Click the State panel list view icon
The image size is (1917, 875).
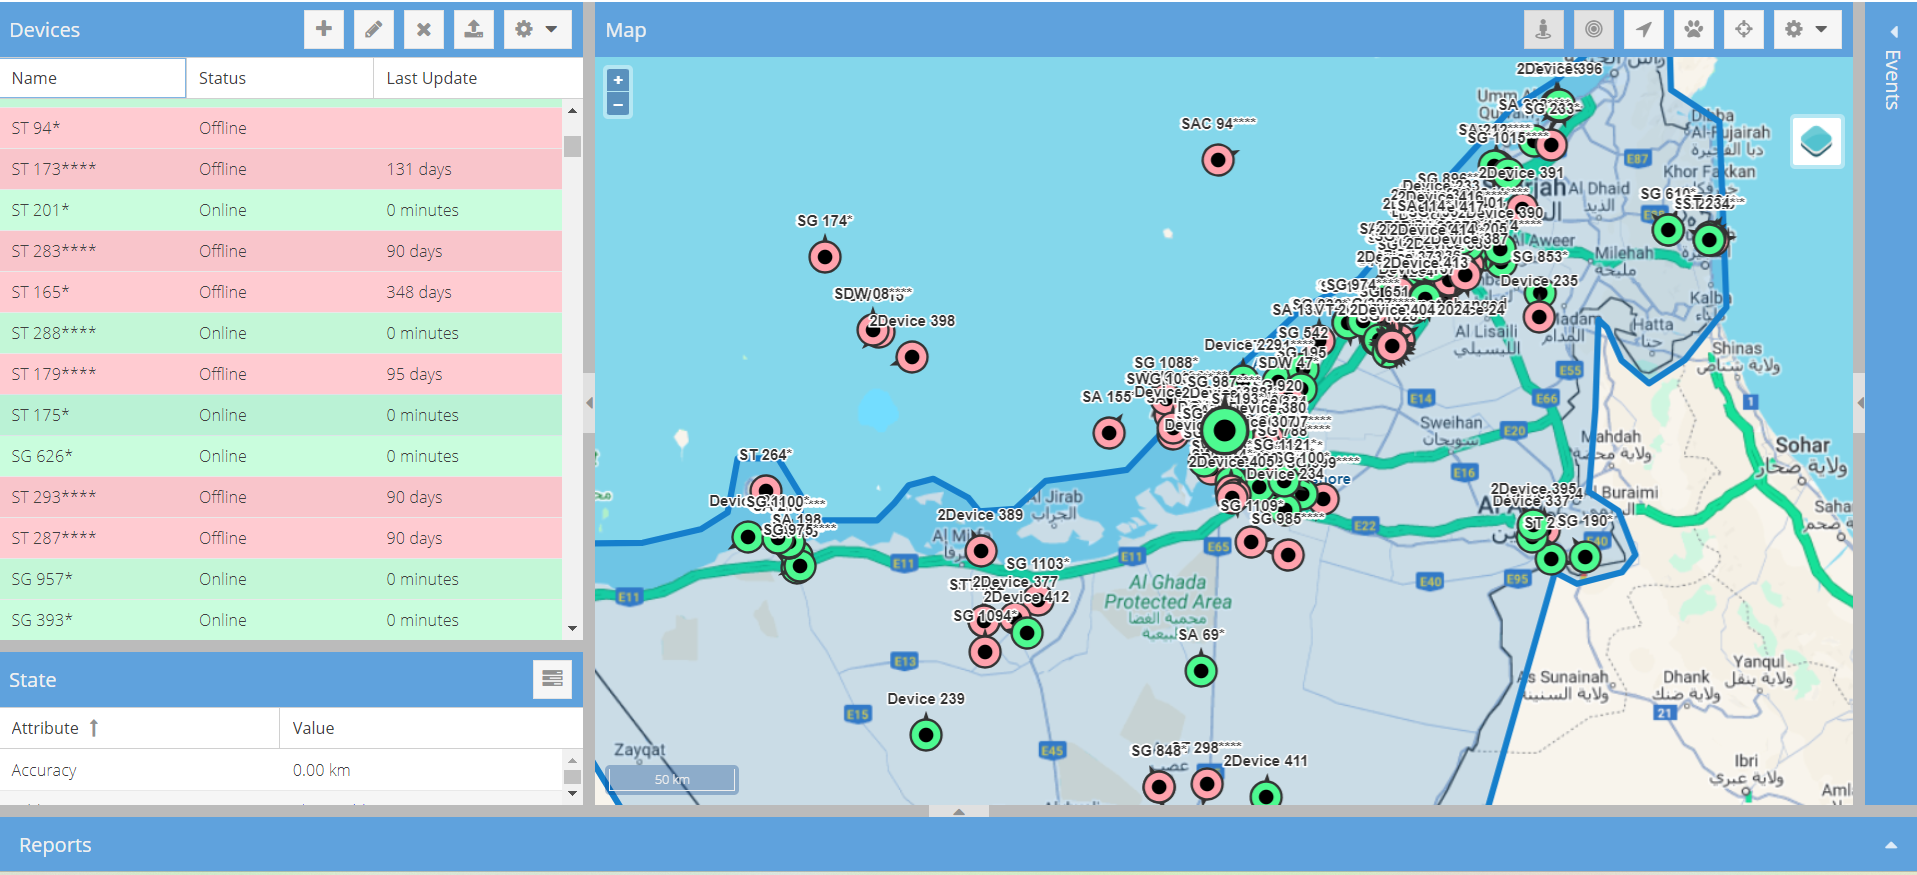pos(552,679)
